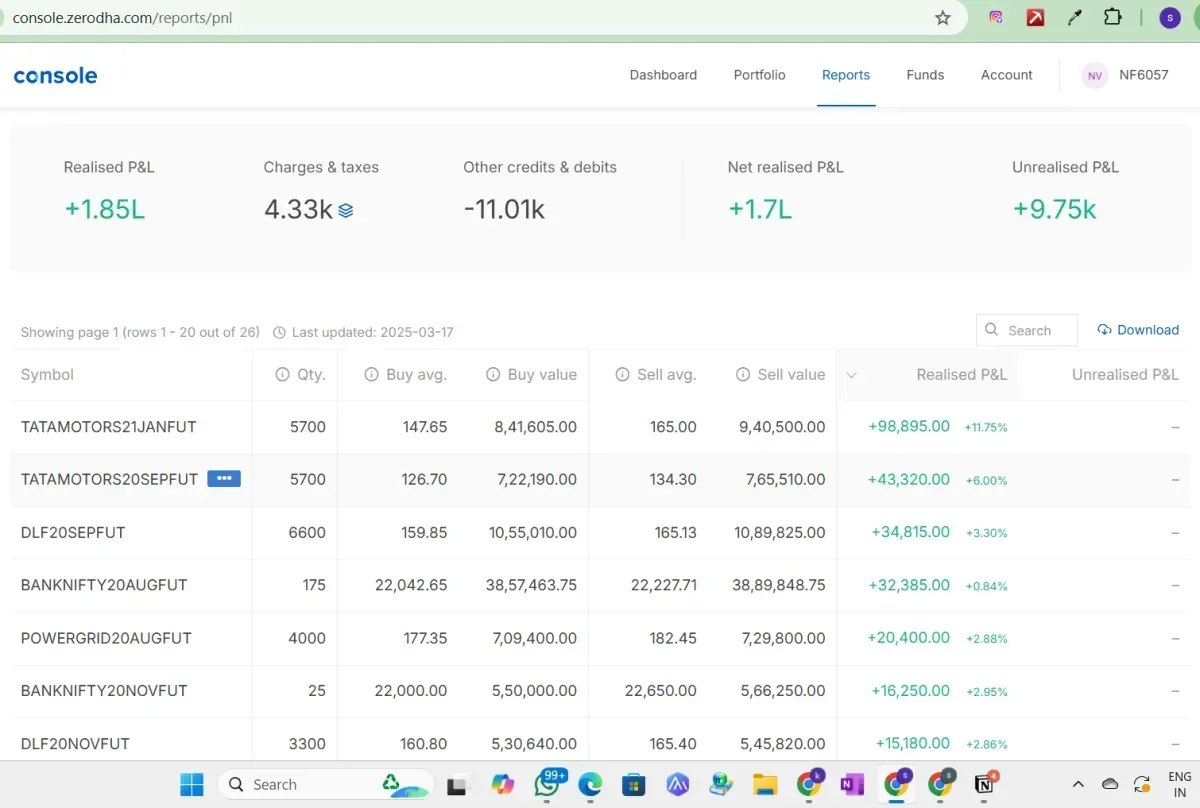This screenshot has width=1200, height=808.
Task: Open the Reports tab
Action: click(846, 75)
